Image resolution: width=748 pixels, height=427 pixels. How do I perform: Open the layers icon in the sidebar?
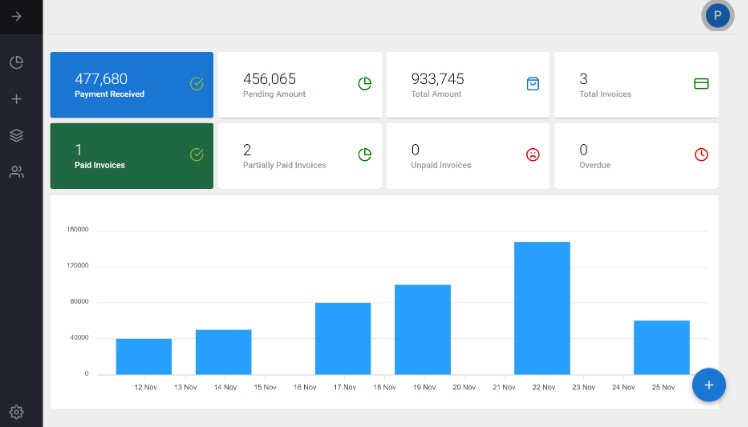point(16,135)
